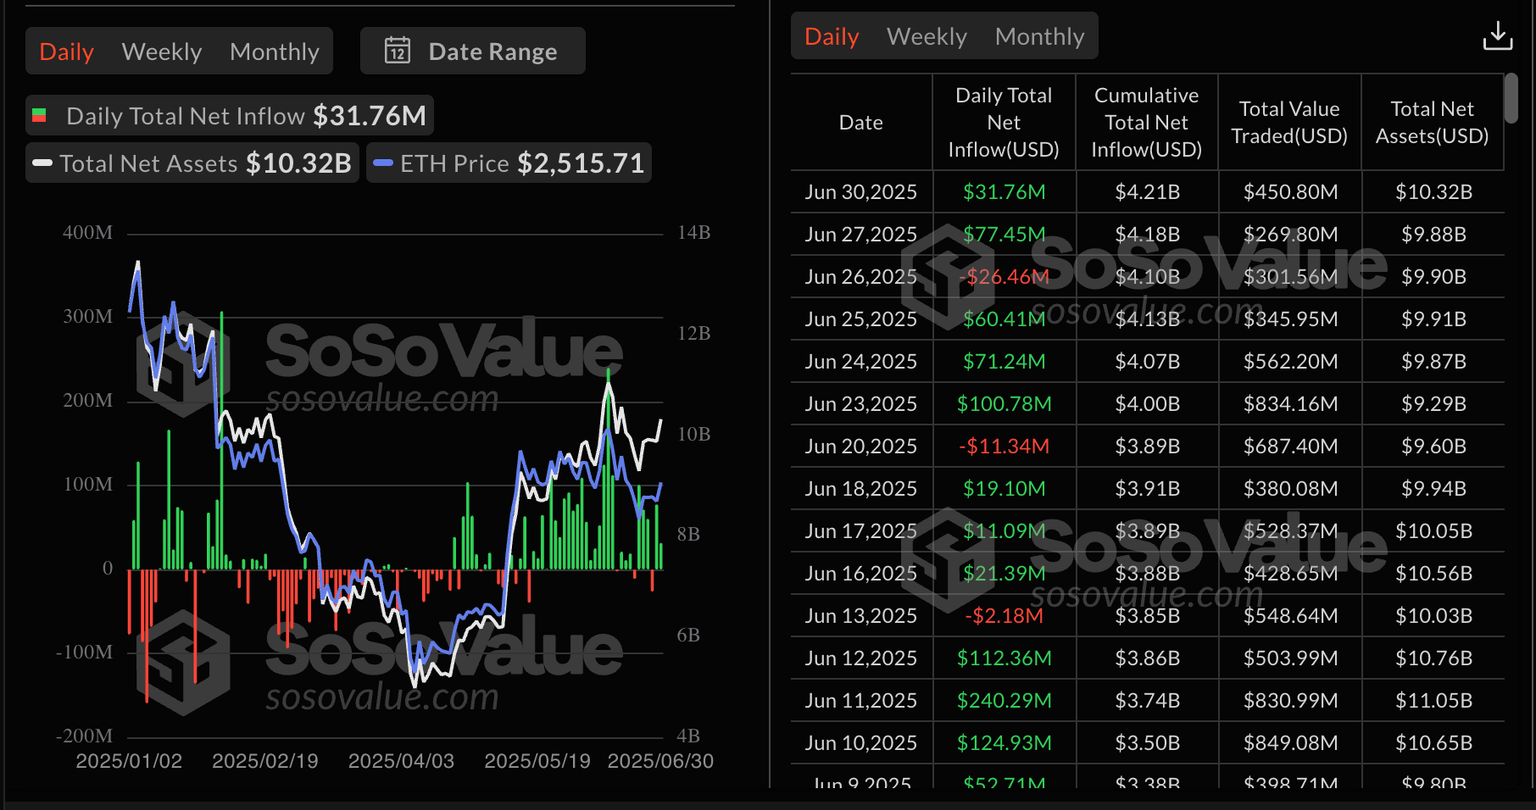Screen dimensions: 1536x810
Task: Click the $77.45M inflow cell
Action: coord(1004,234)
